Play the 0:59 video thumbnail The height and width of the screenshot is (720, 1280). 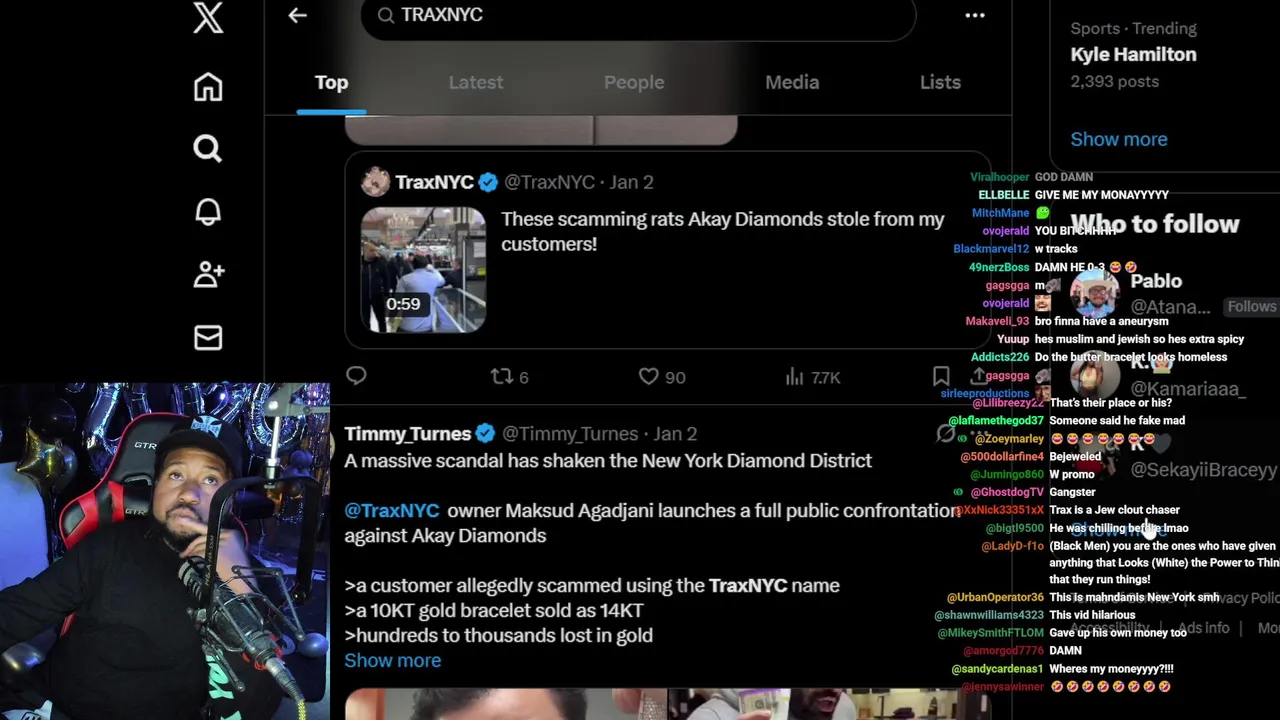coord(423,269)
